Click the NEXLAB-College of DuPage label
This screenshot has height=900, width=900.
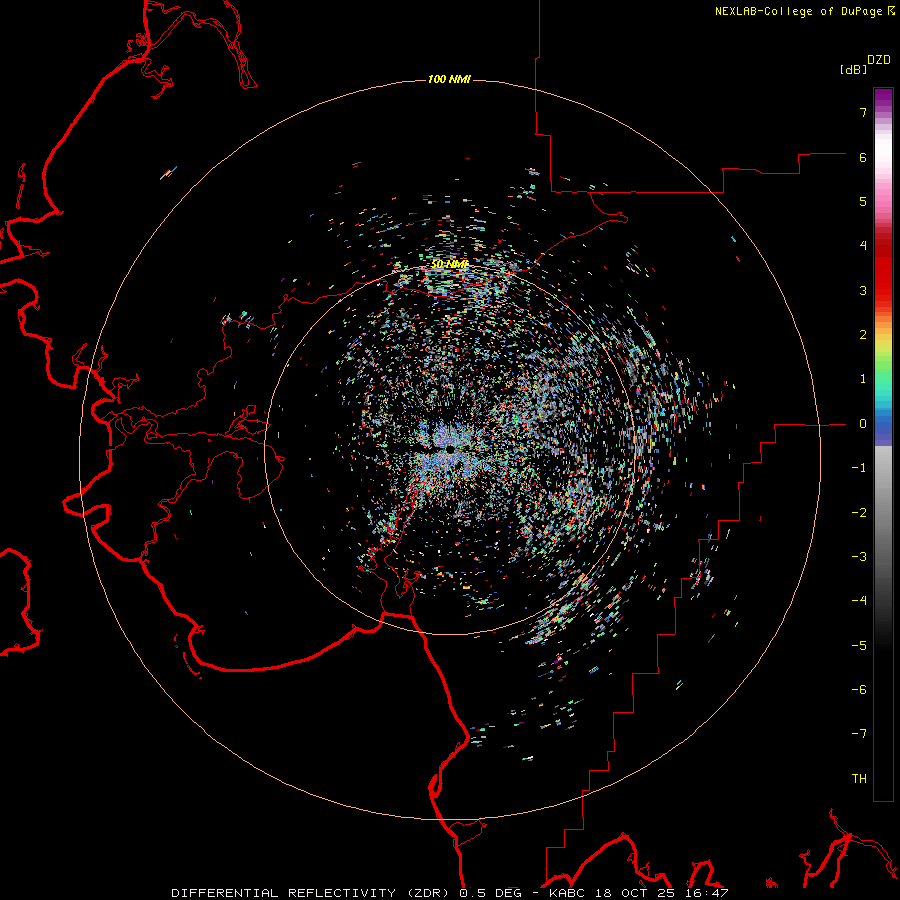tap(798, 11)
